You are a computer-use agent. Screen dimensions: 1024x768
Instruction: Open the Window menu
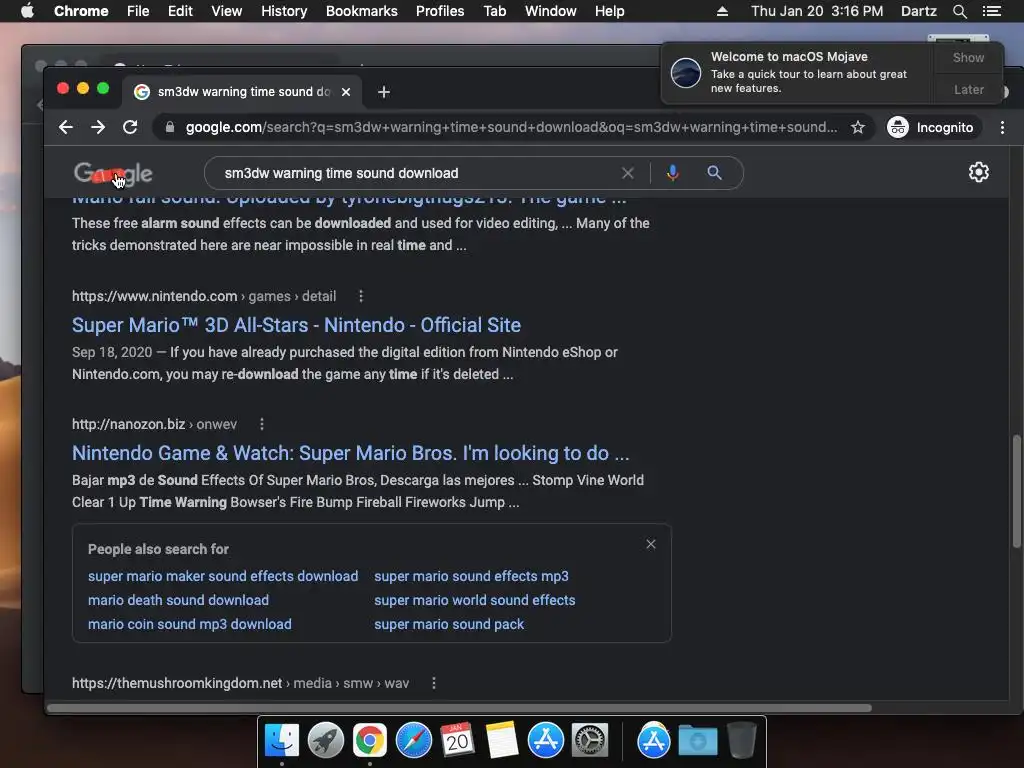click(551, 11)
